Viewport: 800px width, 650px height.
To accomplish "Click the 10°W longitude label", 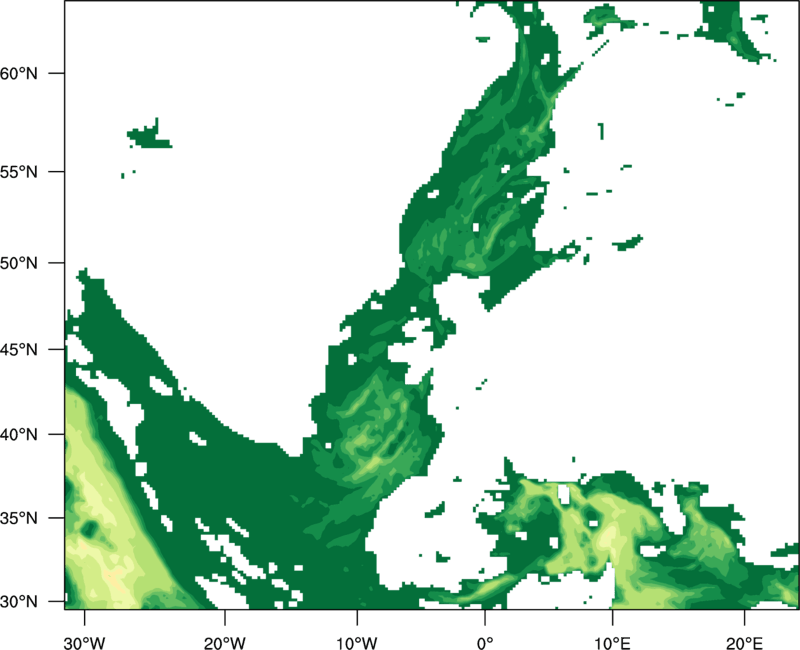I will [x=357, y=643].
